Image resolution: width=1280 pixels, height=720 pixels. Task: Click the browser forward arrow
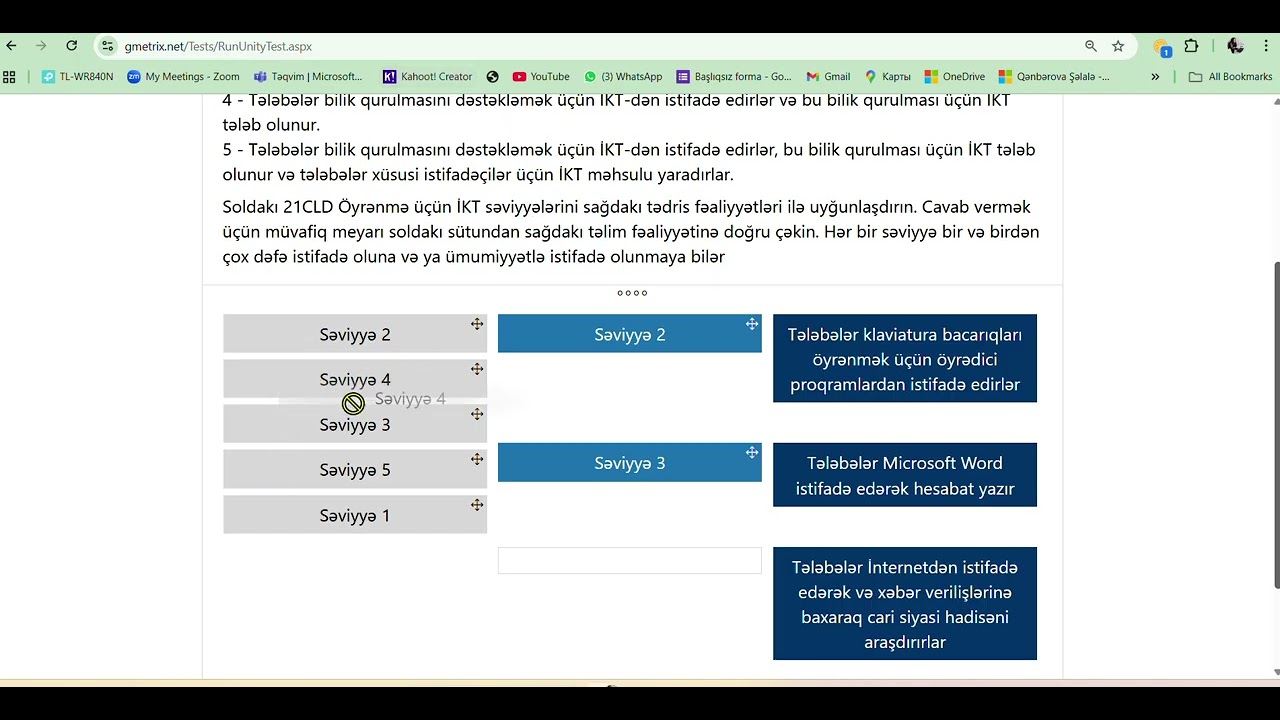pyautogui.click(x=41, y=46)
